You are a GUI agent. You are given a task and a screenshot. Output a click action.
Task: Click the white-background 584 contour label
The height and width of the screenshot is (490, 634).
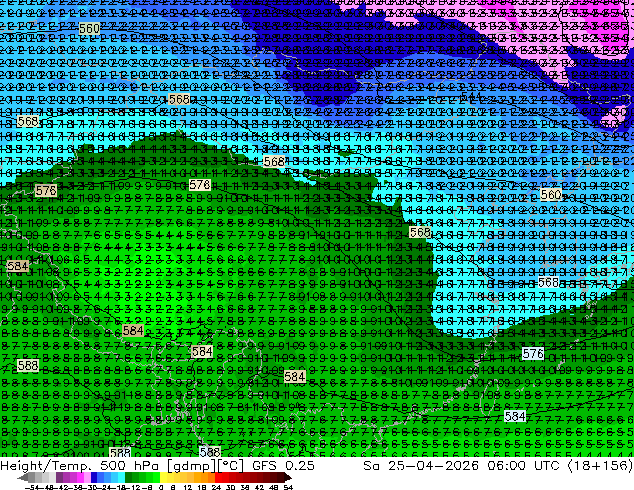[515, 416]
